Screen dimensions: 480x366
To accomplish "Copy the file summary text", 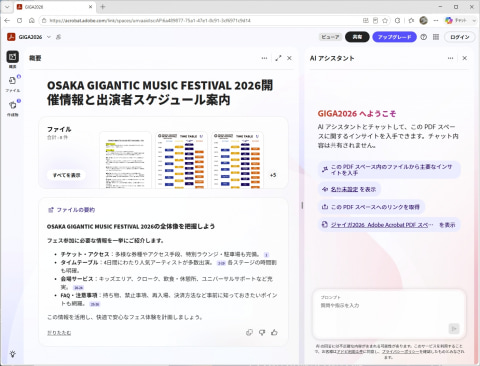I will click(x=249, y=332).
